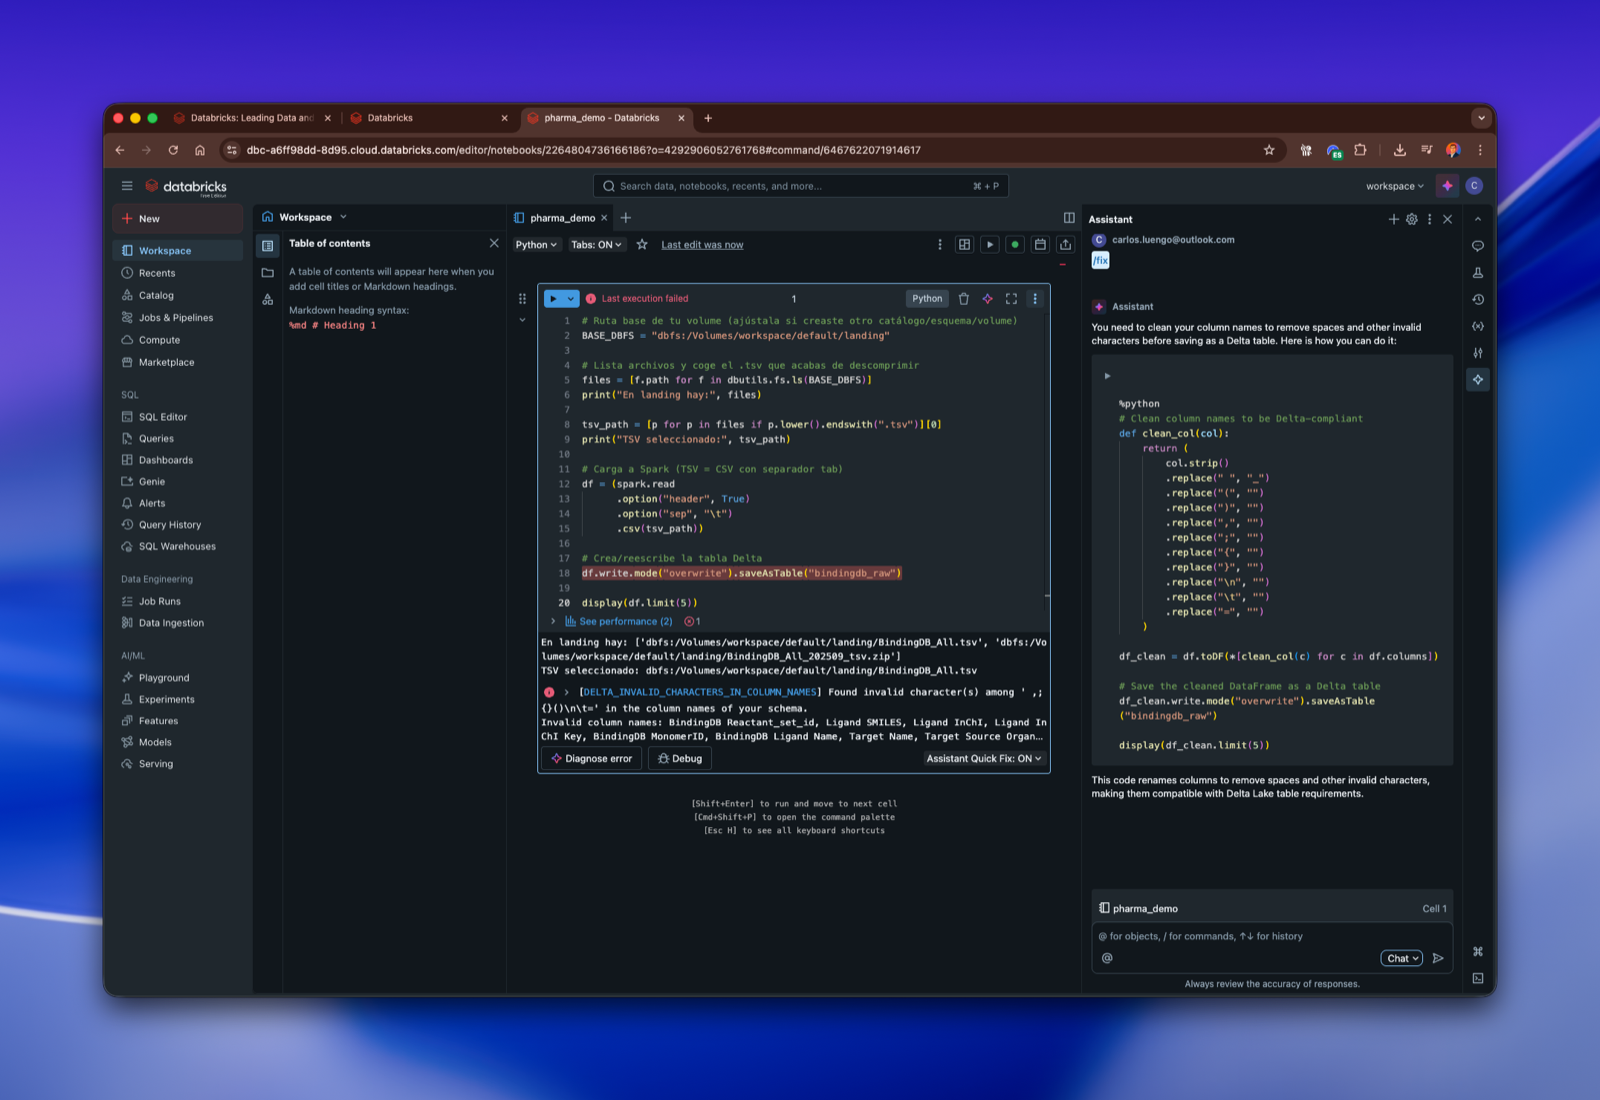Open the workspace dropdown in the top right

[x=1393, y=185]
